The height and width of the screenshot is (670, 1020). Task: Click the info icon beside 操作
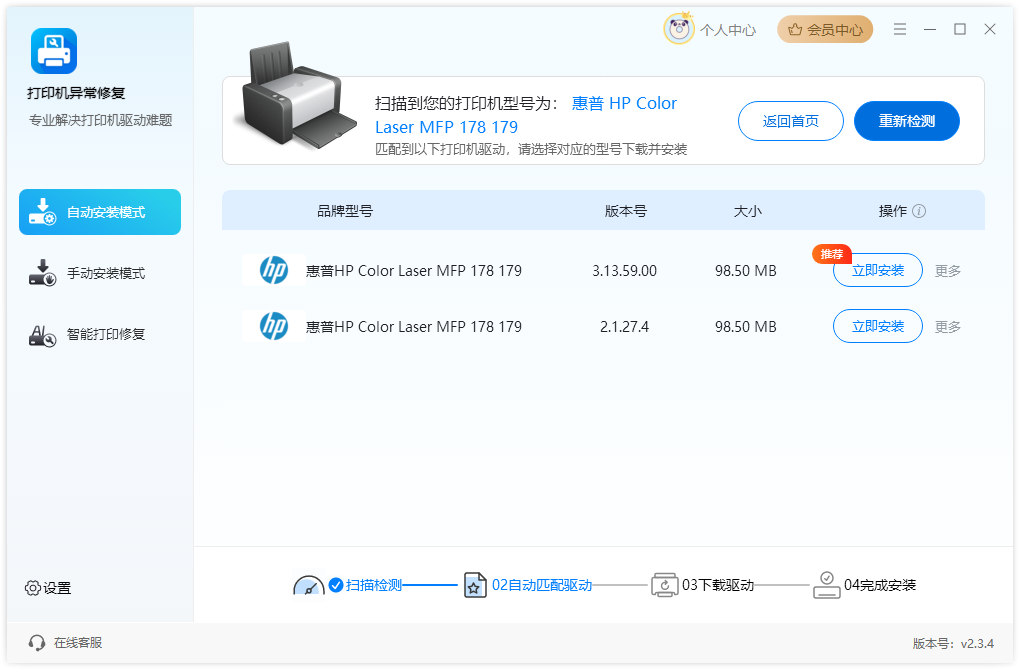pos(919,211)
